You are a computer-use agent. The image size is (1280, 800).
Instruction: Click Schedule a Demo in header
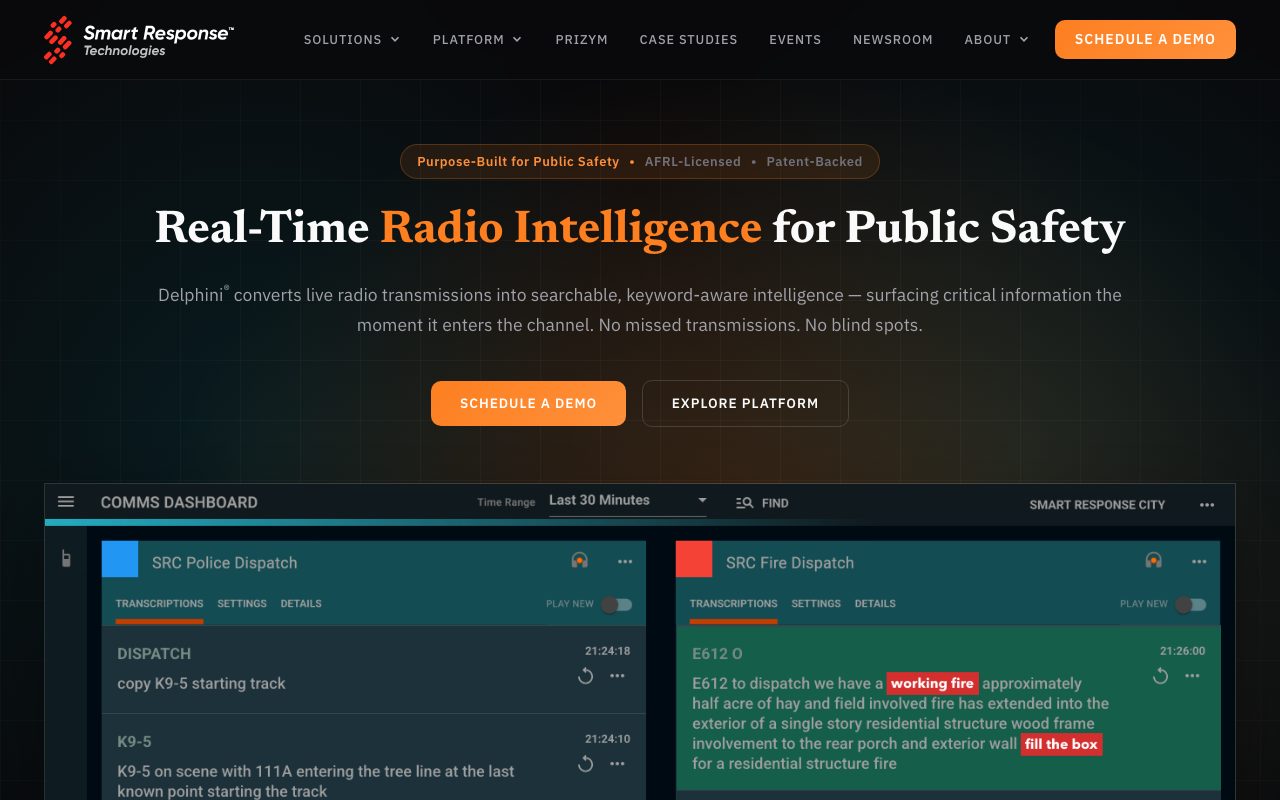(x=1145, y=40)
